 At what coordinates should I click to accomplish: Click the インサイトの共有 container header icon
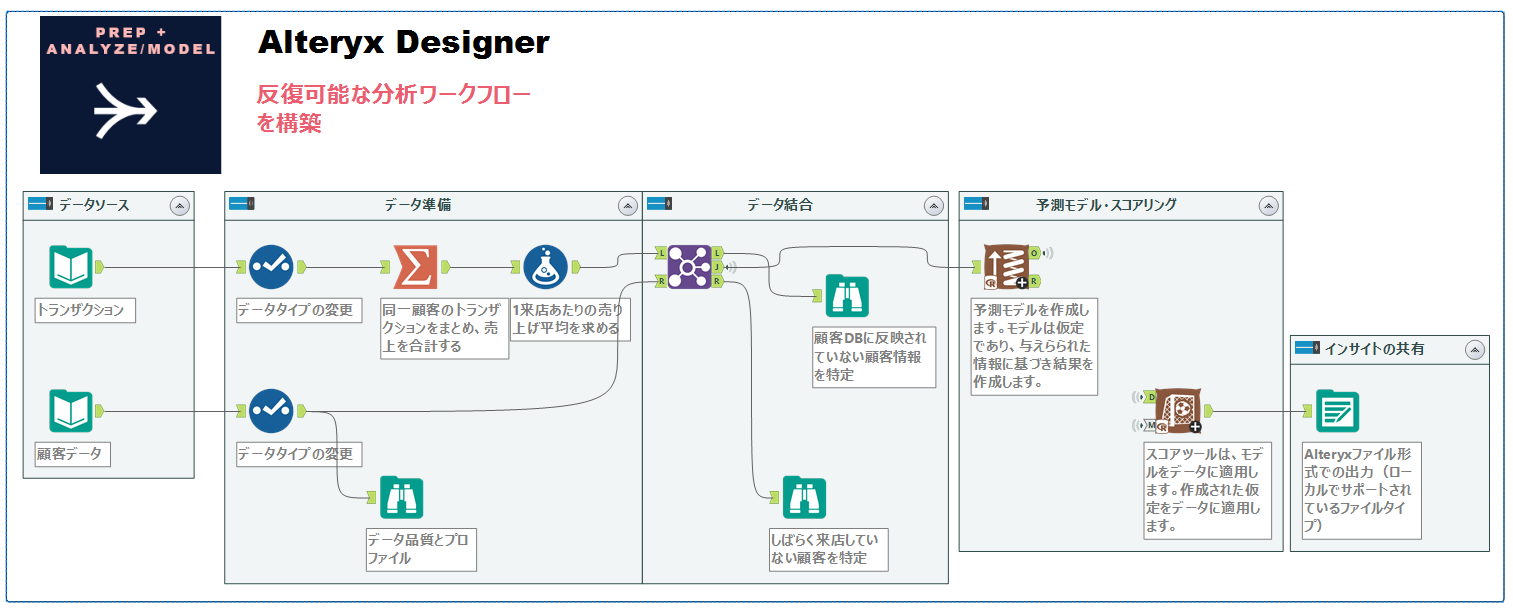point(1308,348)
